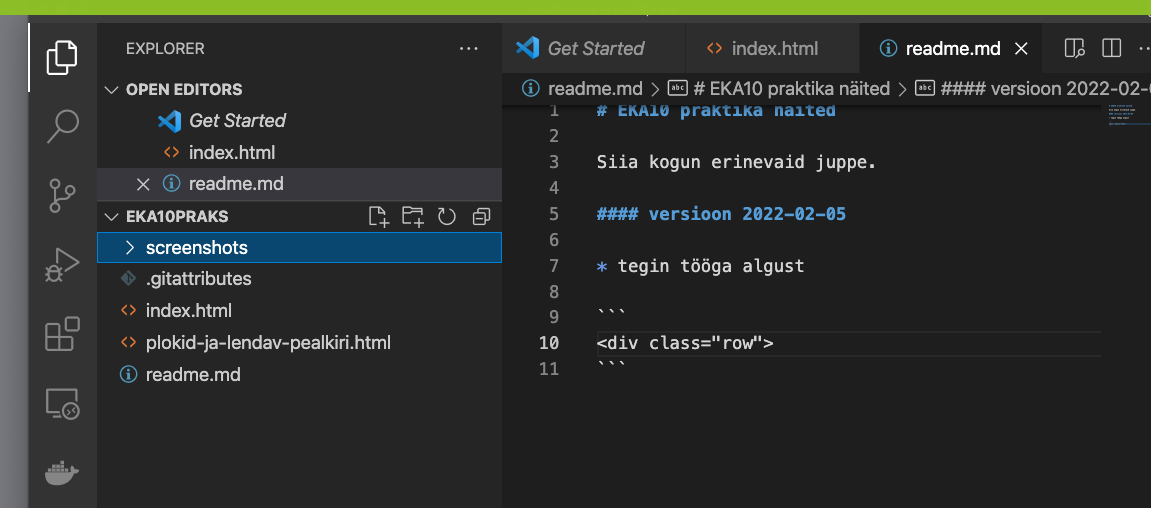Refresh the EKA10PRAKS explorer
This screenshot has width=1151, height=508.
(x=447, y=217)
